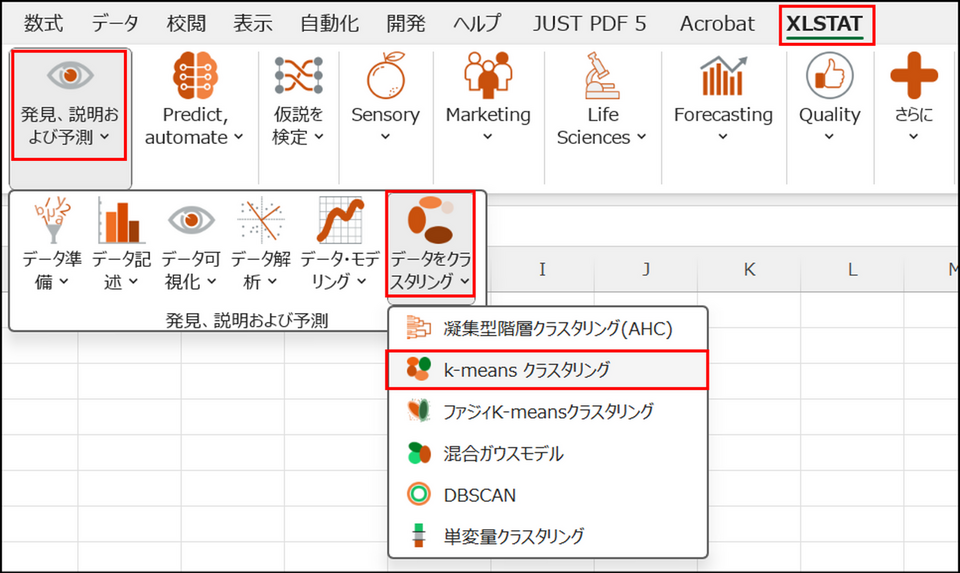Open the XLSTAT ribbon tab
Screen dimensions: 960x573
pyautogui.click(x=824, y=24)
